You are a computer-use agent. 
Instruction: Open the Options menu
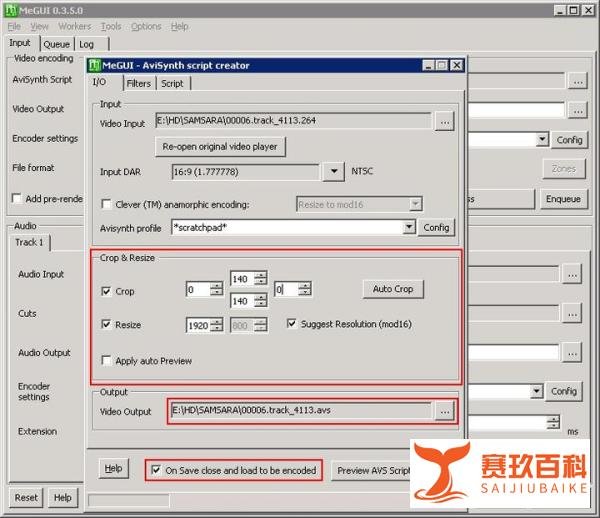146,26
